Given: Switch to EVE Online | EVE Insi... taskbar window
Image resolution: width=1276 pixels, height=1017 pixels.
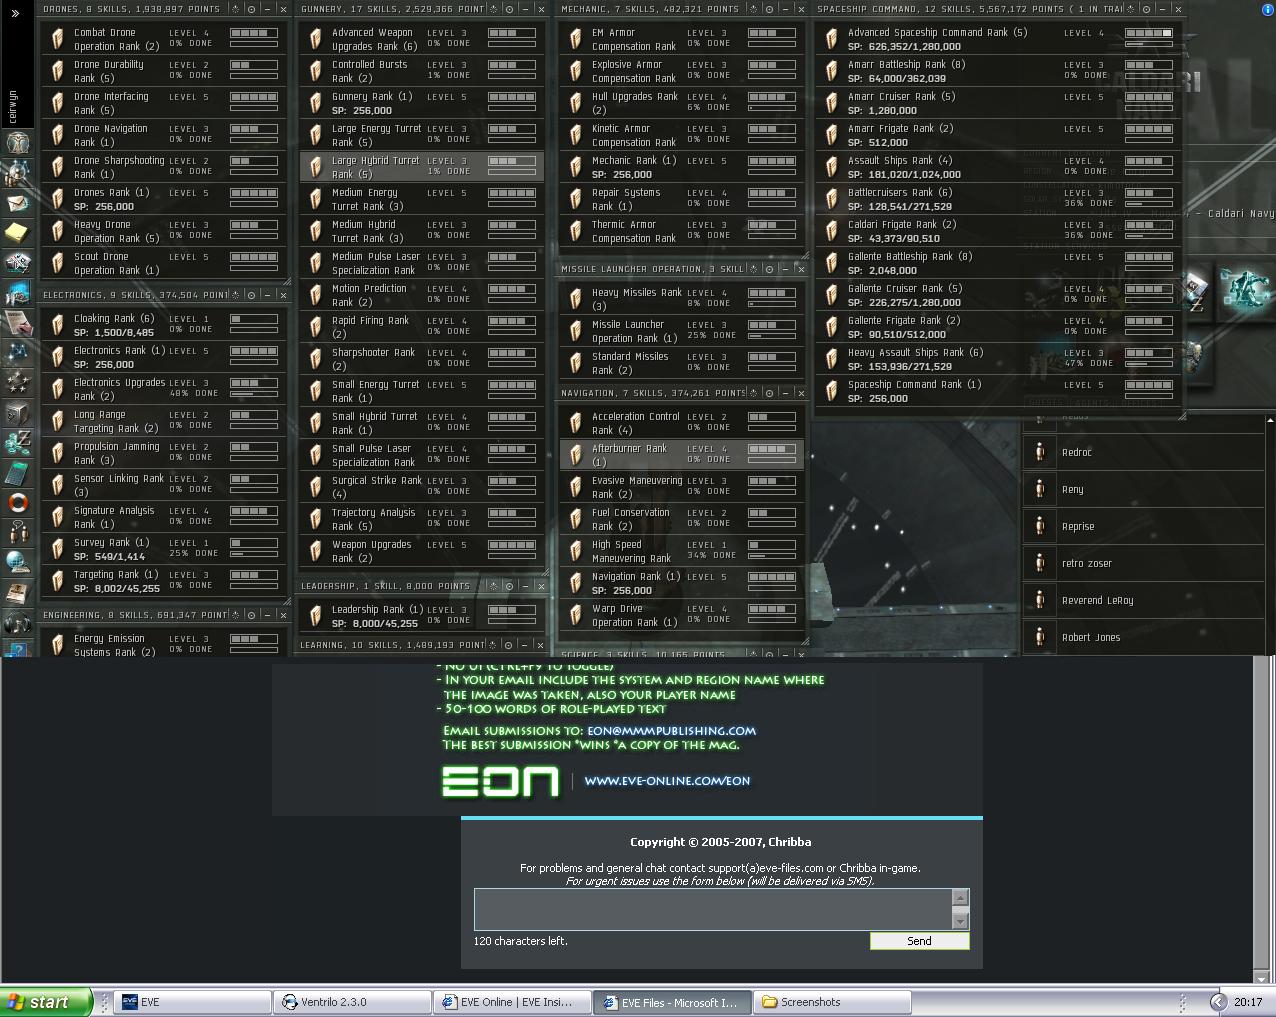Looking at the screenshot, I should 513,1002.
